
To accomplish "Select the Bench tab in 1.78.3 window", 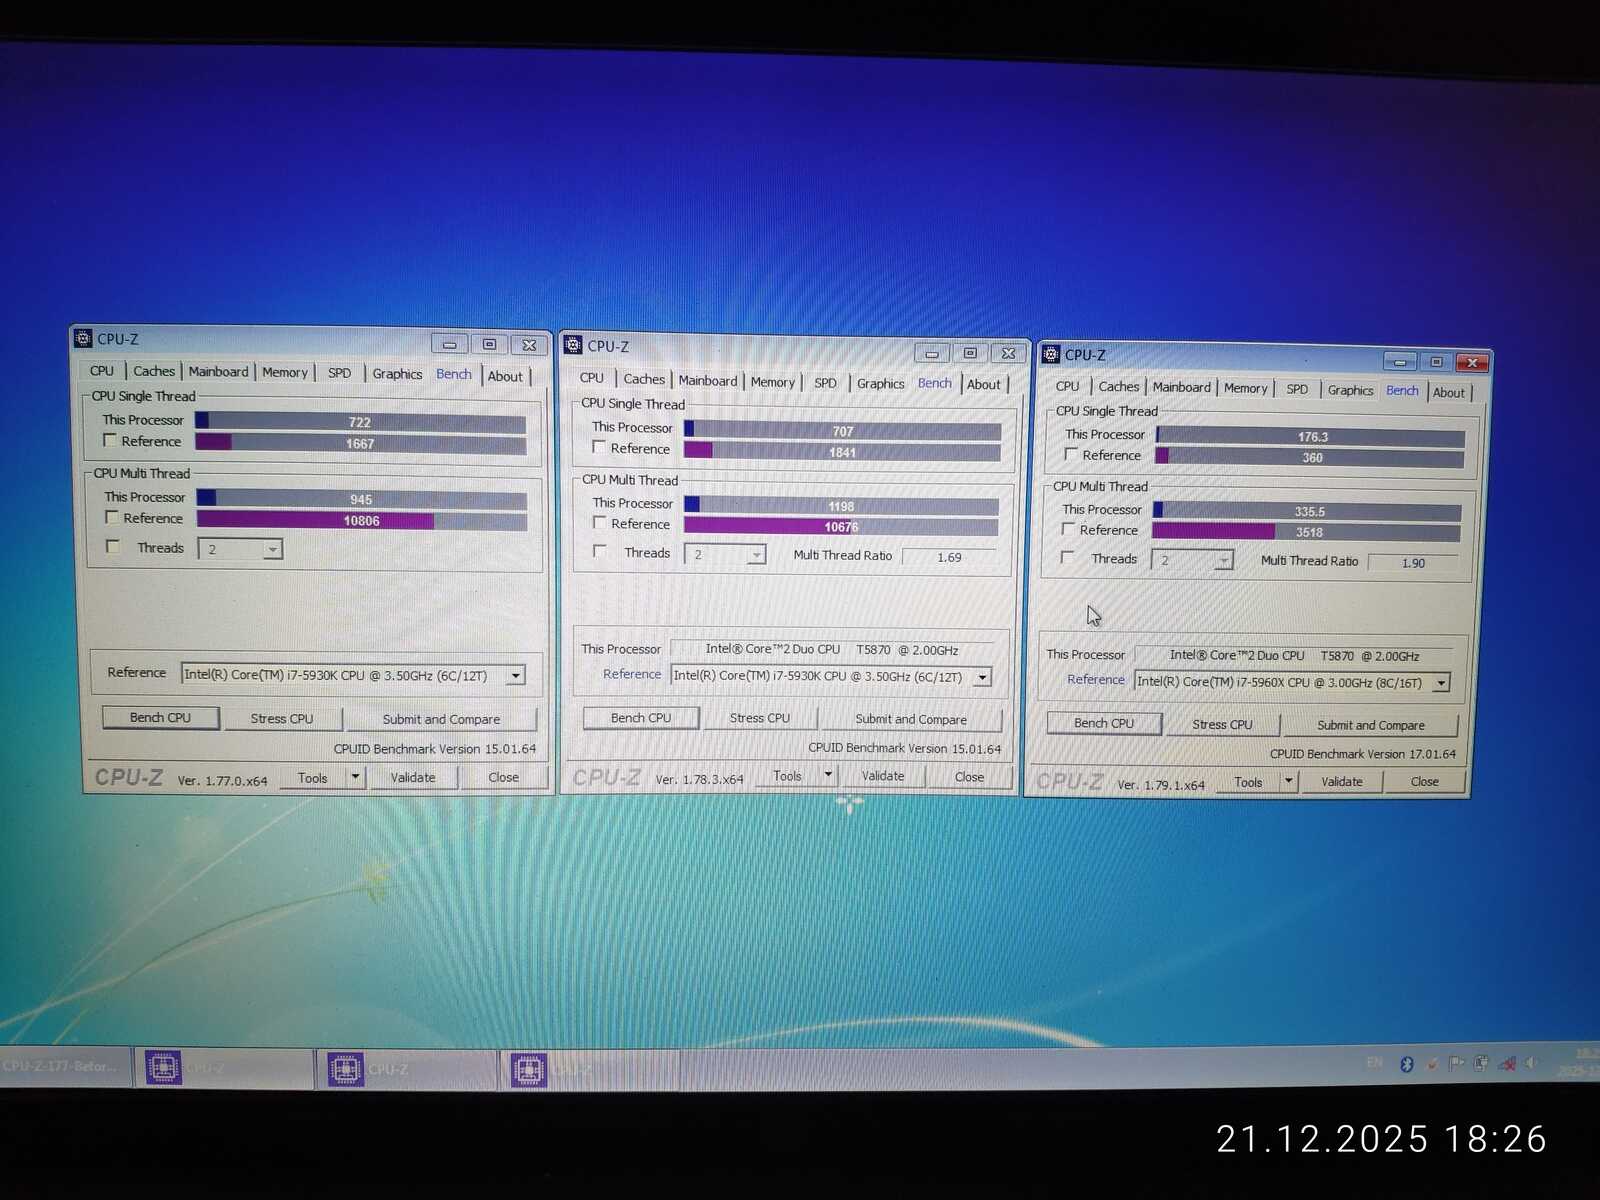I will point(935,383).
